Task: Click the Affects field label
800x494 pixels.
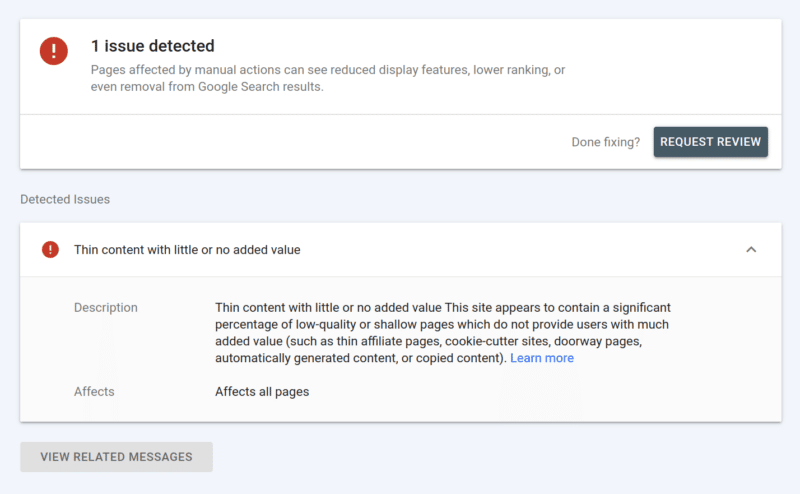Action: point(94,391)
